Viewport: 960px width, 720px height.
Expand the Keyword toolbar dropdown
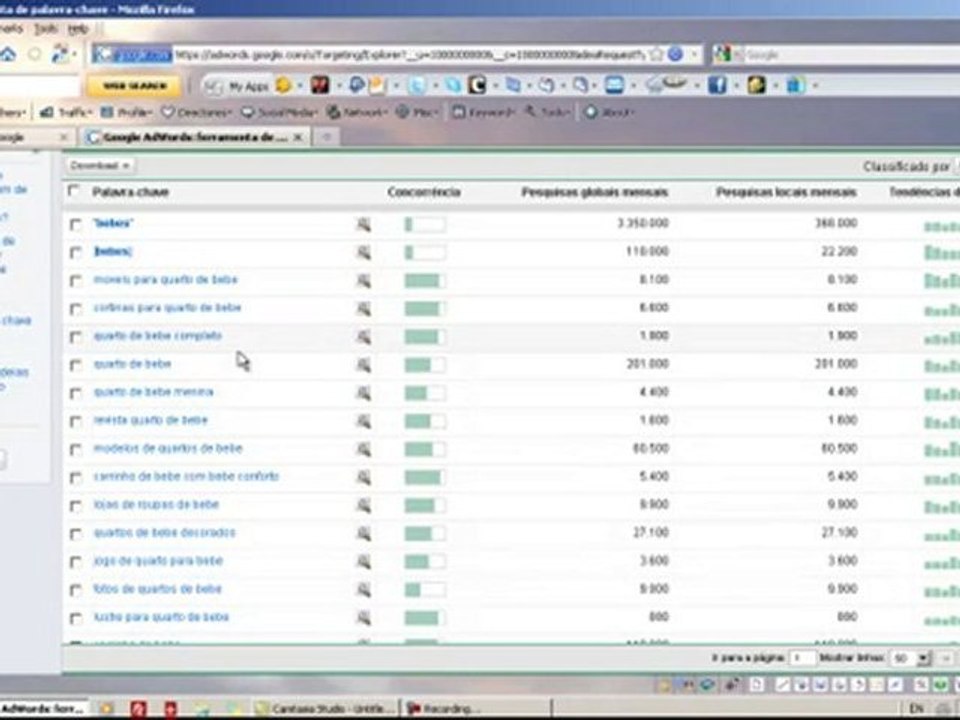483,113
